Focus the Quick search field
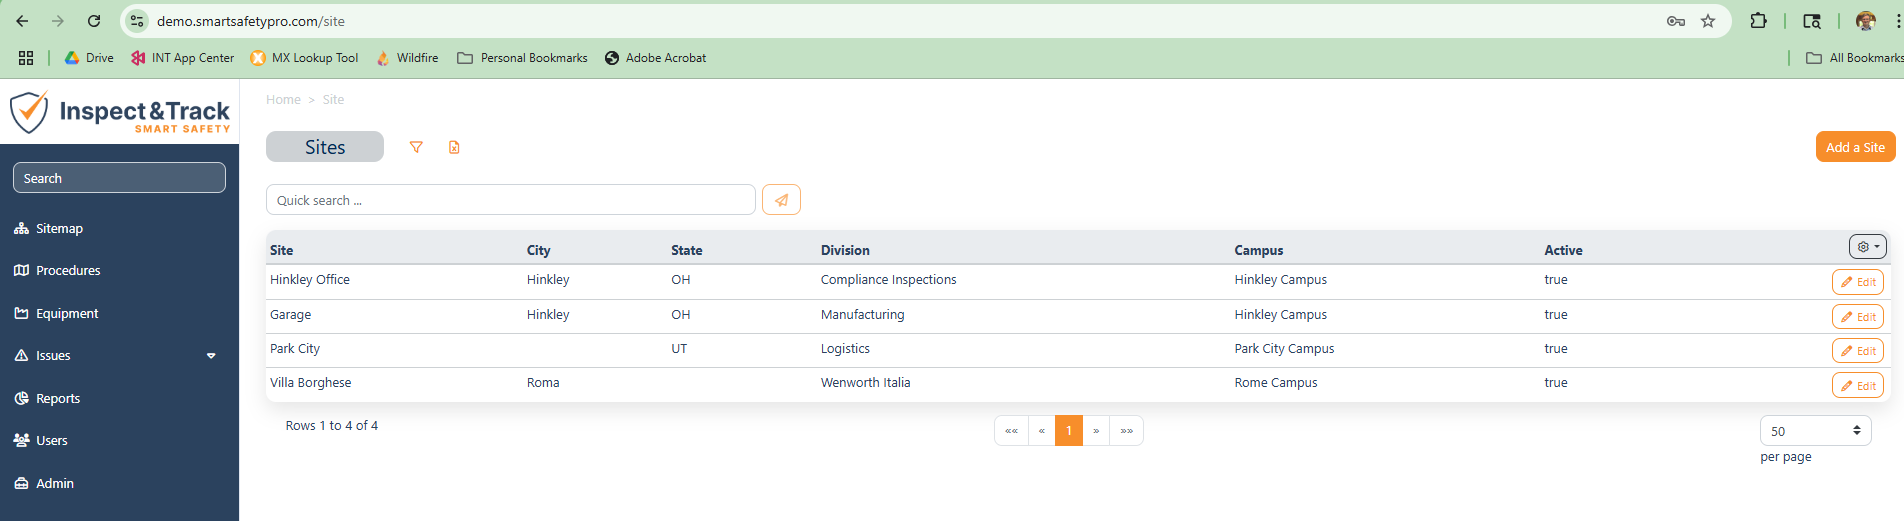Viewport: 1904px width, 521px height. (511, 200)
